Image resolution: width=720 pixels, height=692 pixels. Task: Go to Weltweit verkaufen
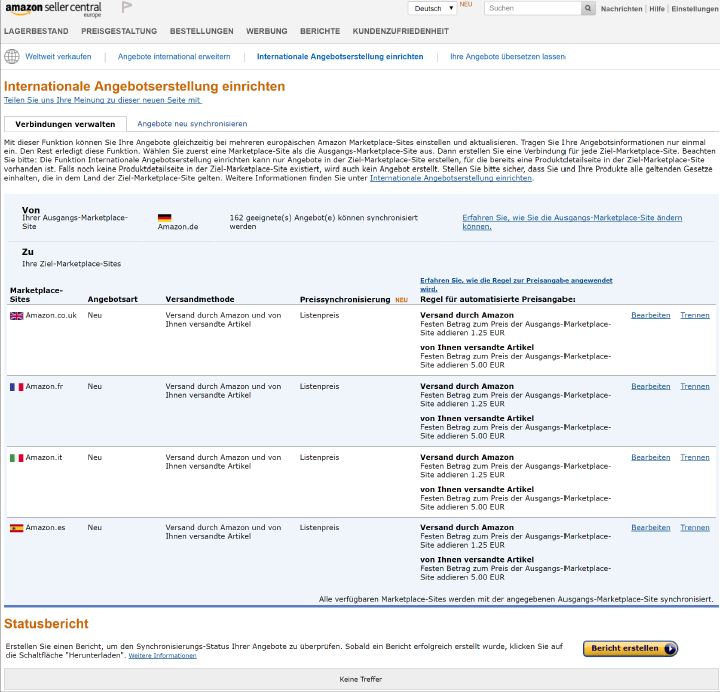[x=58, y=56]
